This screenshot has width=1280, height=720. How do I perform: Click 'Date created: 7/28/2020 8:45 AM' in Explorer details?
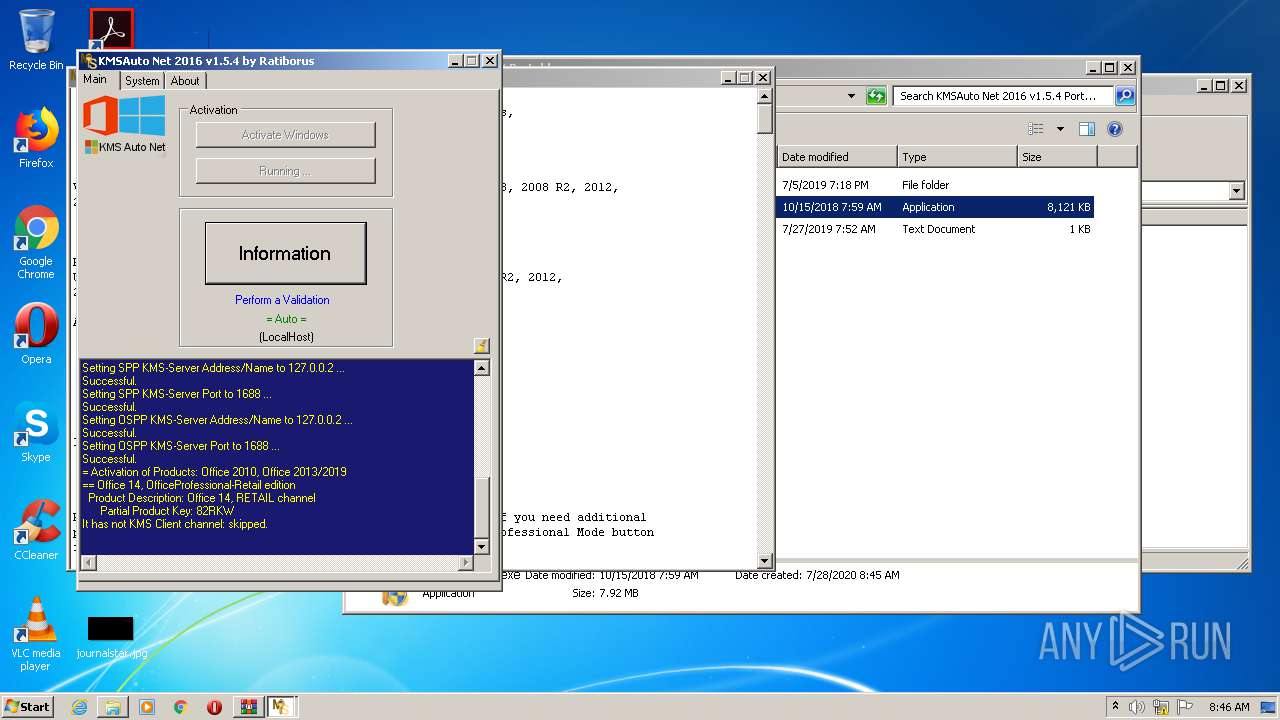coord(817,575)
